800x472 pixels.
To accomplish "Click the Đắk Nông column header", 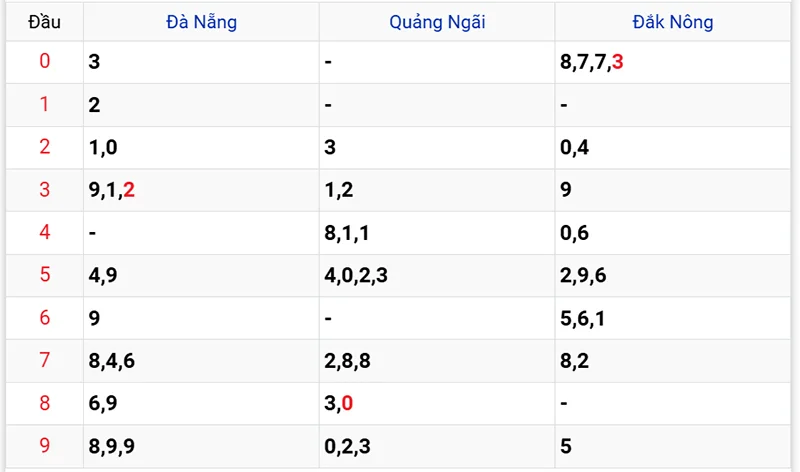I will (x=672, y=21).
